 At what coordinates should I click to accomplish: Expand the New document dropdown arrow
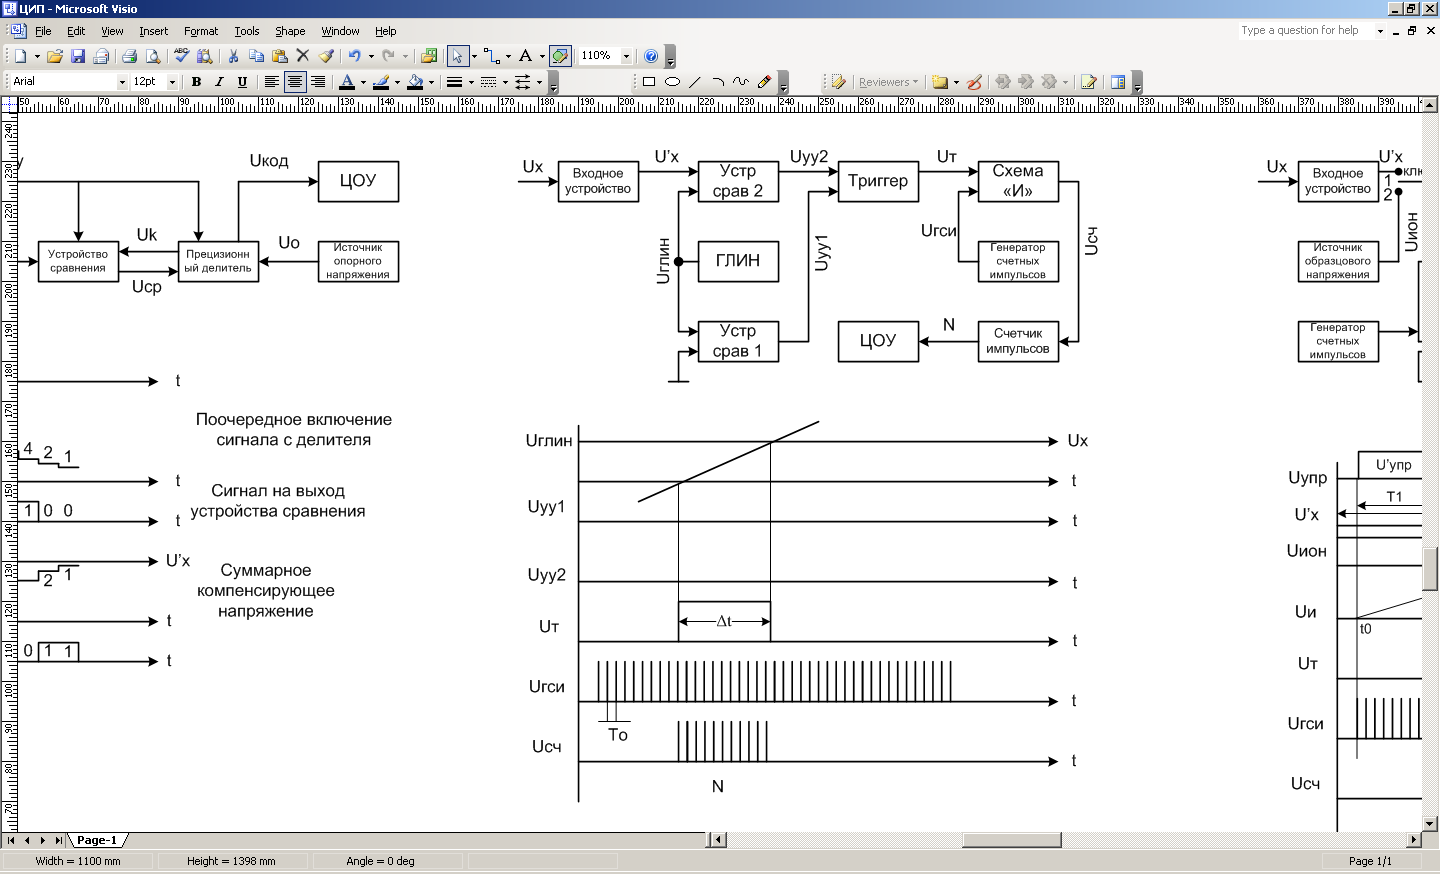click(37, 56)
